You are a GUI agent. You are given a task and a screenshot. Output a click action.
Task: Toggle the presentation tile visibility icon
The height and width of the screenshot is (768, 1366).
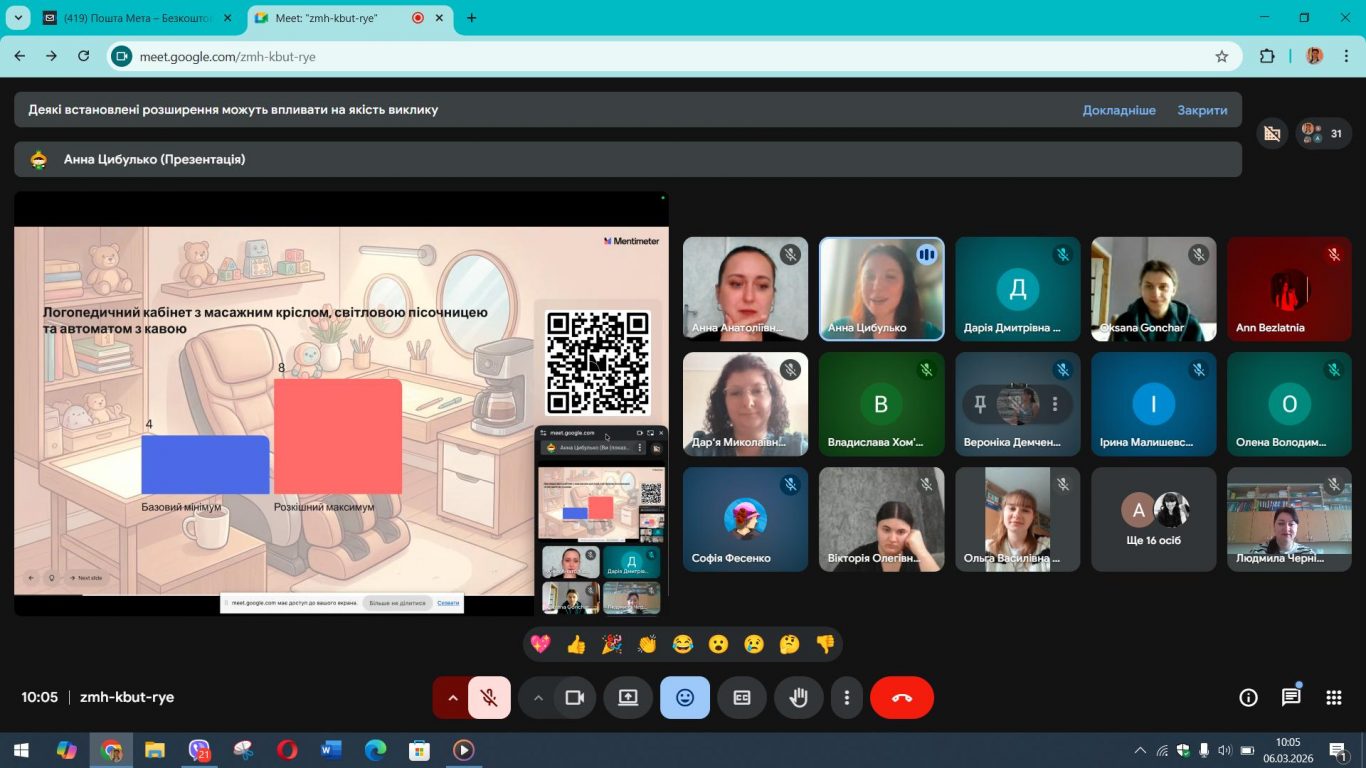1272,133
